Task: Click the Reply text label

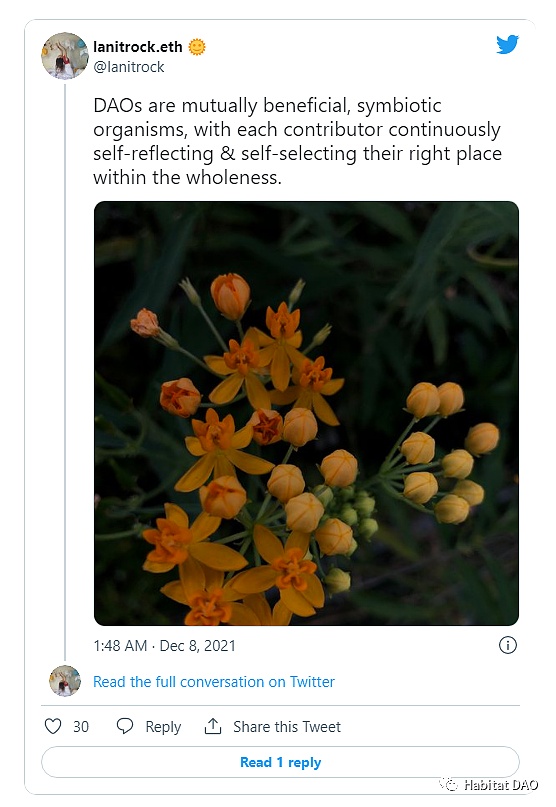Action: 163,727
